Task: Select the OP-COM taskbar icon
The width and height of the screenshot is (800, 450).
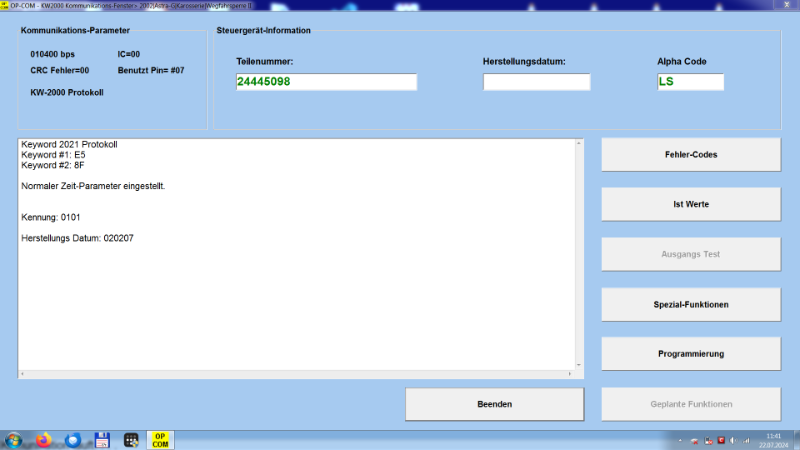Action: point(160,440)
